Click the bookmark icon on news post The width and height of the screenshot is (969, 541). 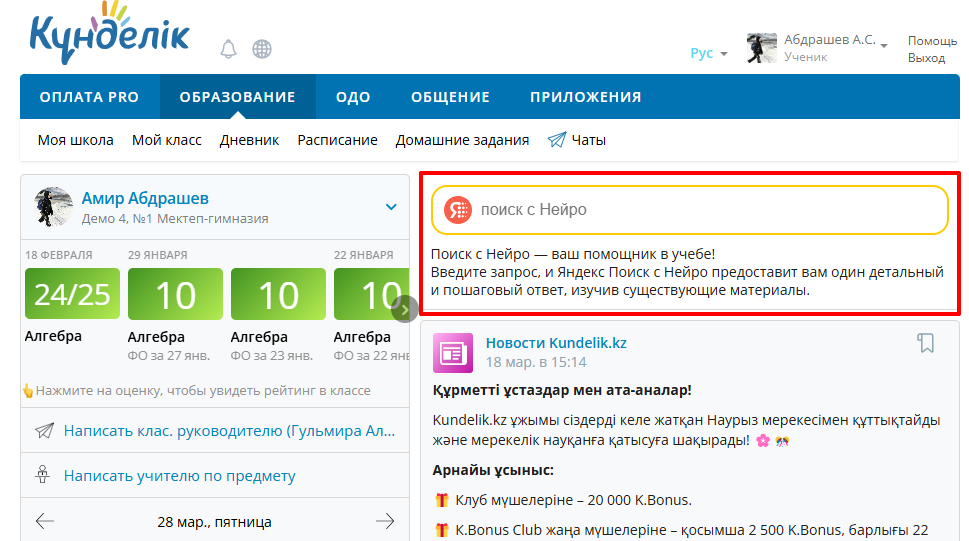coord(926,343)
